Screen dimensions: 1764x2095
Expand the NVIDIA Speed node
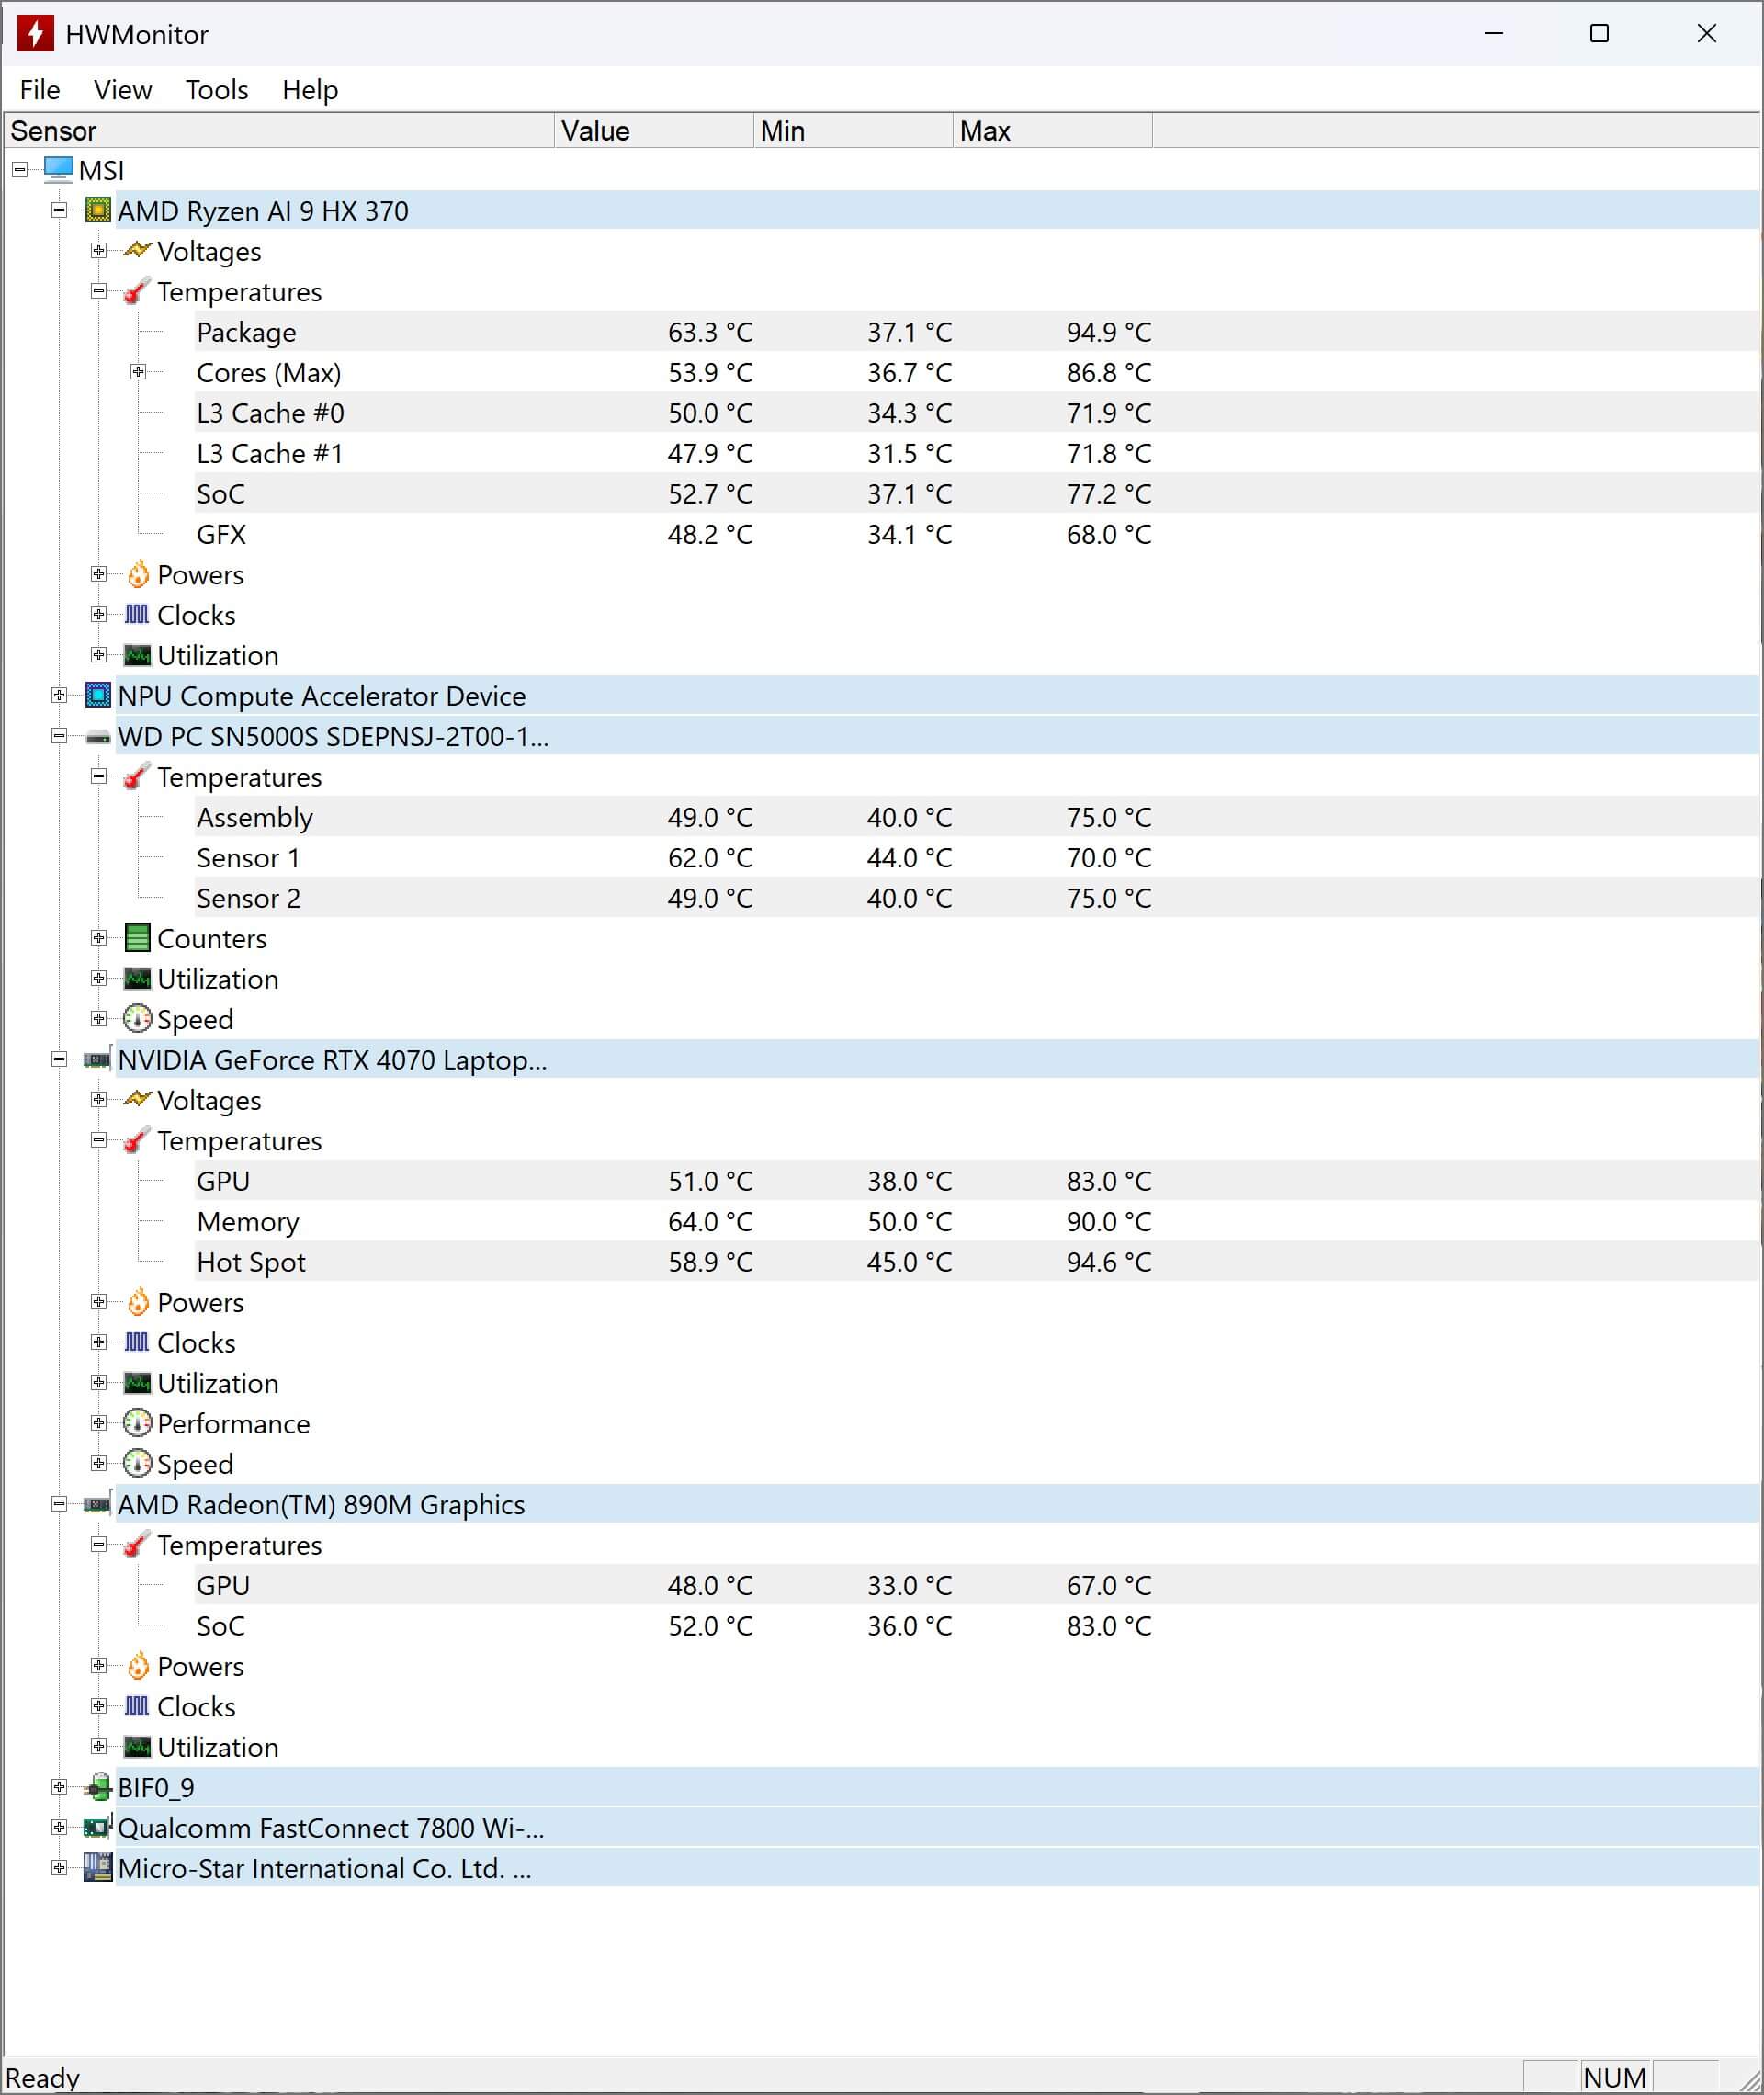coord(98,1463)
